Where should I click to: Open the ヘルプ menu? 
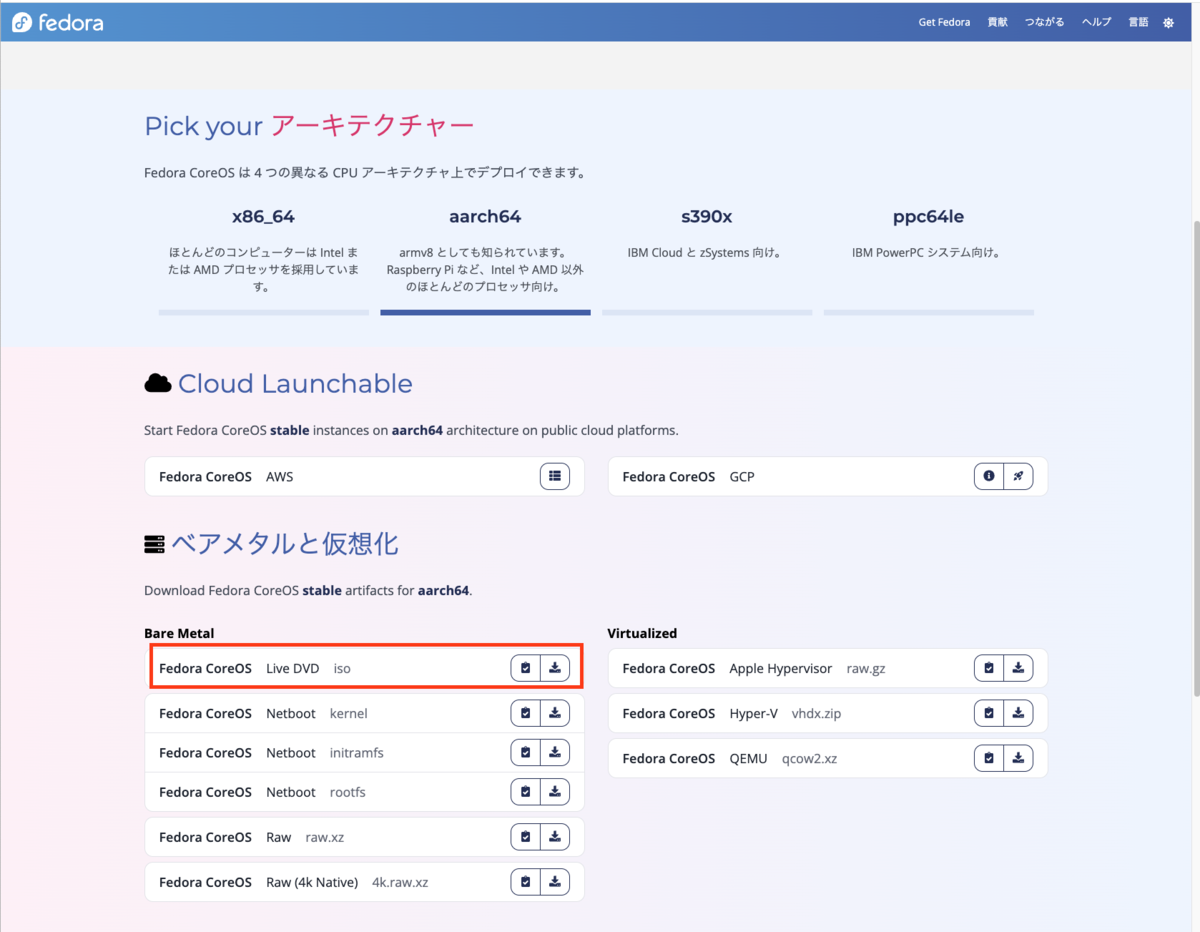(1096, 22)
